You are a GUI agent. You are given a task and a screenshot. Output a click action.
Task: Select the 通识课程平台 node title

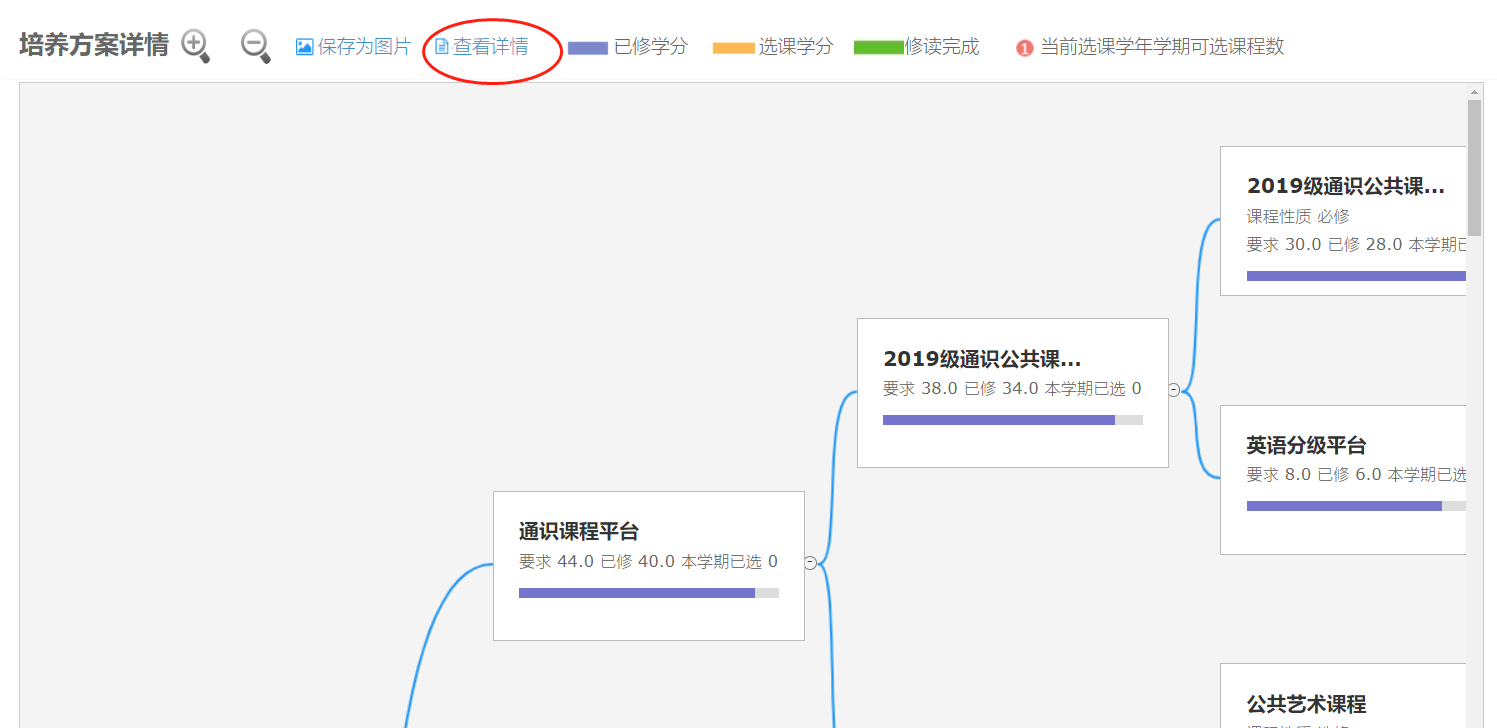pos(578,532)
